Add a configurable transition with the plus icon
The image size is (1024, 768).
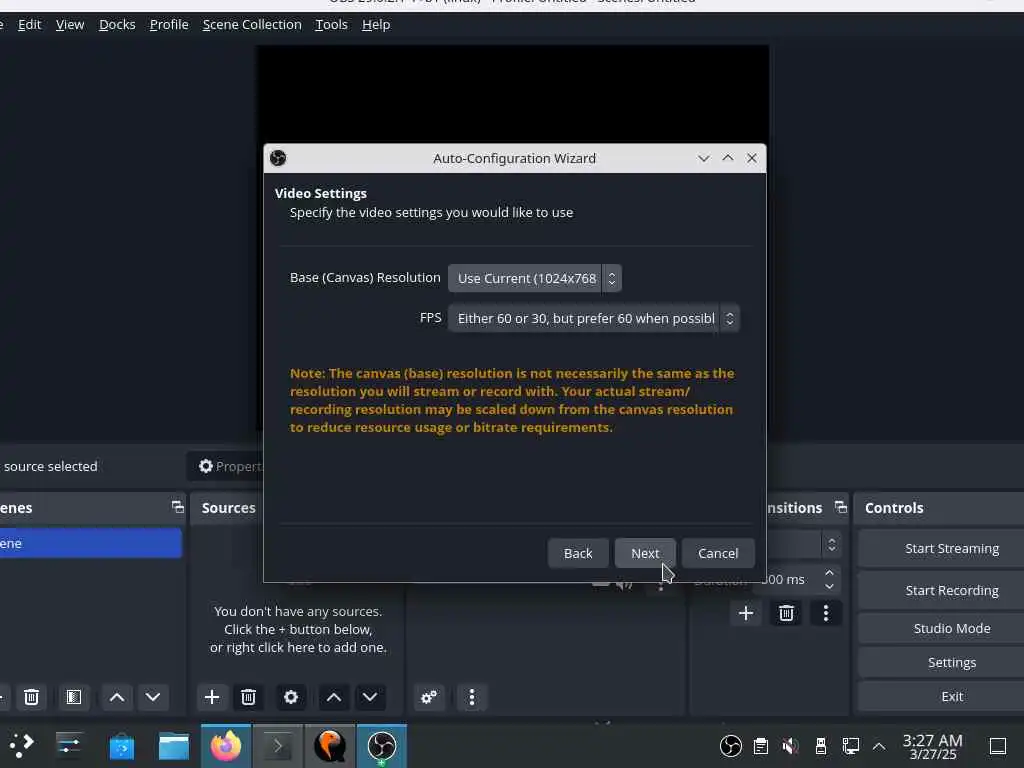point(746,613)
